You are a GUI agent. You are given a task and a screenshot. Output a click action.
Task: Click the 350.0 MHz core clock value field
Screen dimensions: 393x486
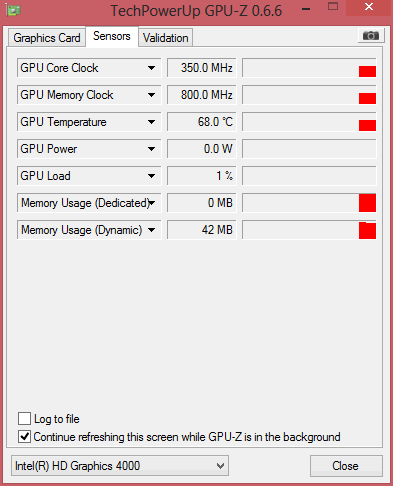202,68
